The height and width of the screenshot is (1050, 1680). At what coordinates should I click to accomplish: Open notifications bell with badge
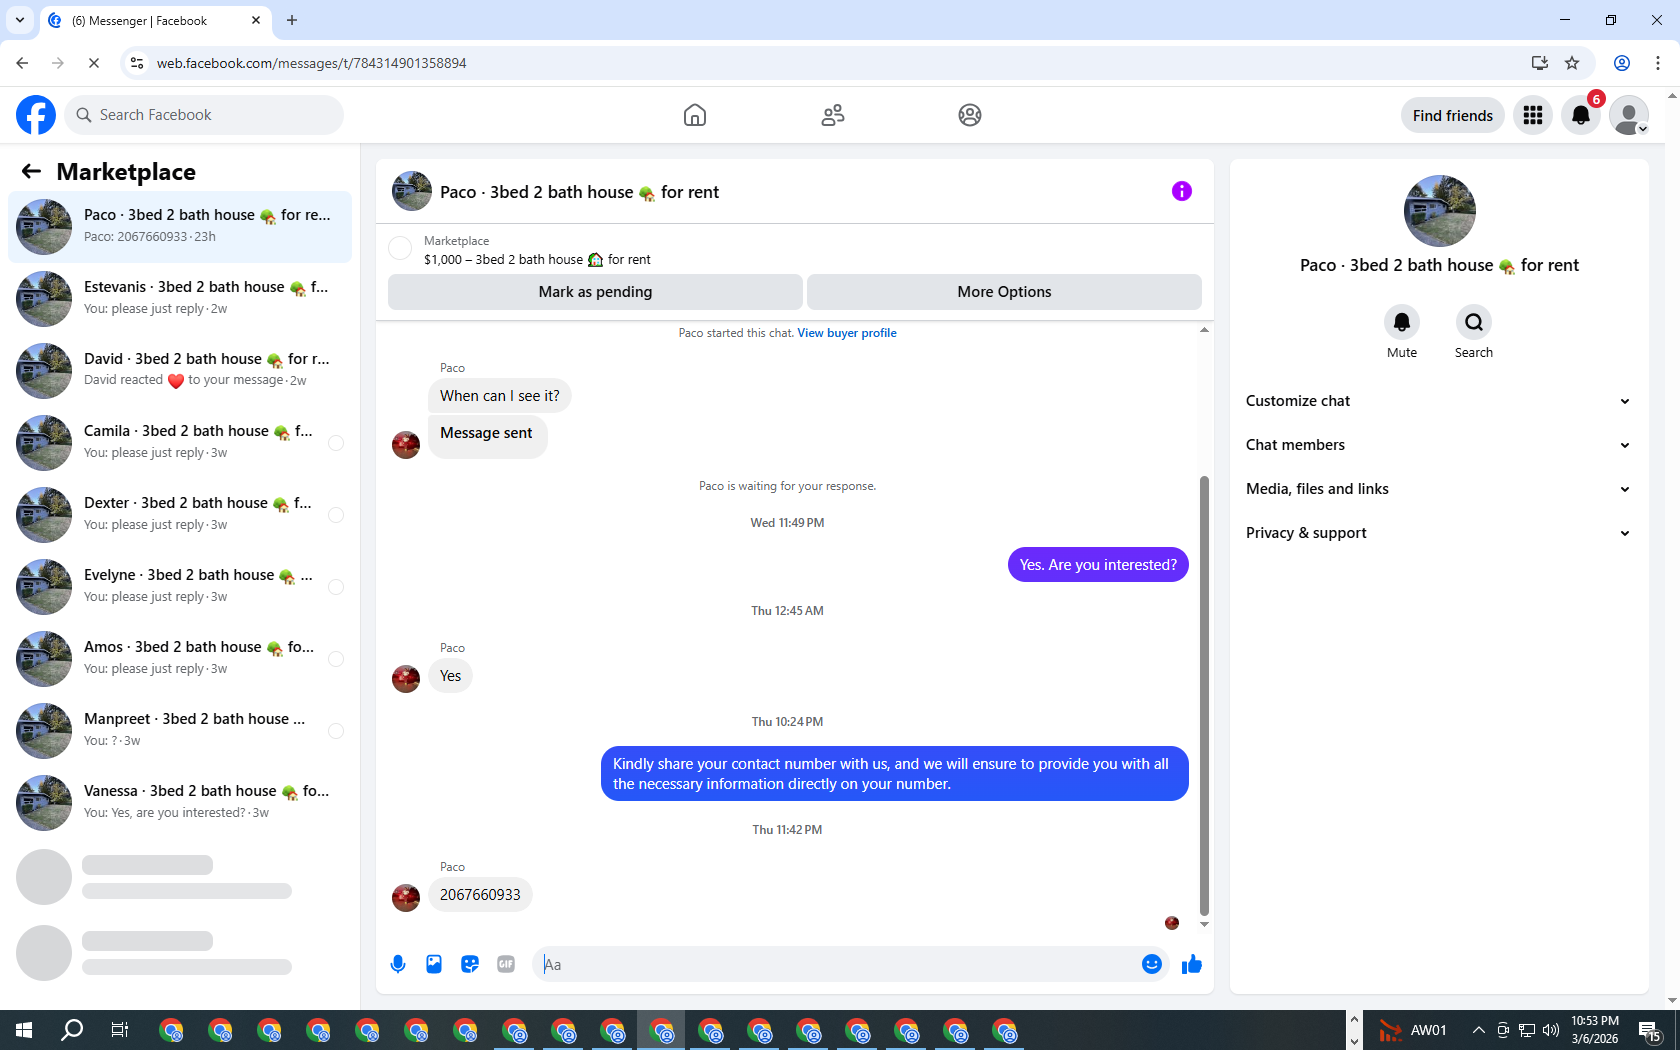(x=1581, y=115)
